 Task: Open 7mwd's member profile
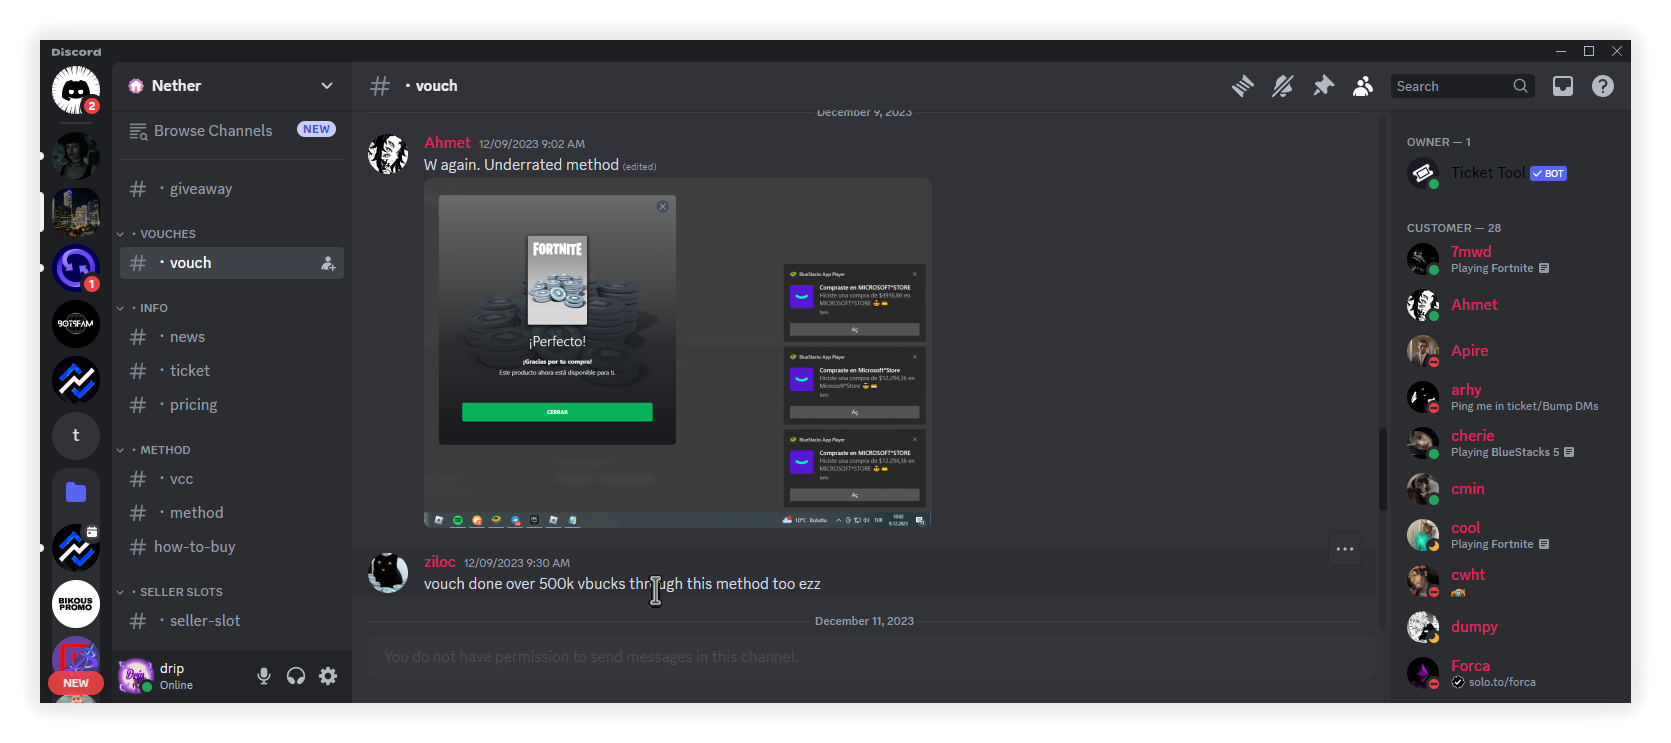[x=1511, y=259]
